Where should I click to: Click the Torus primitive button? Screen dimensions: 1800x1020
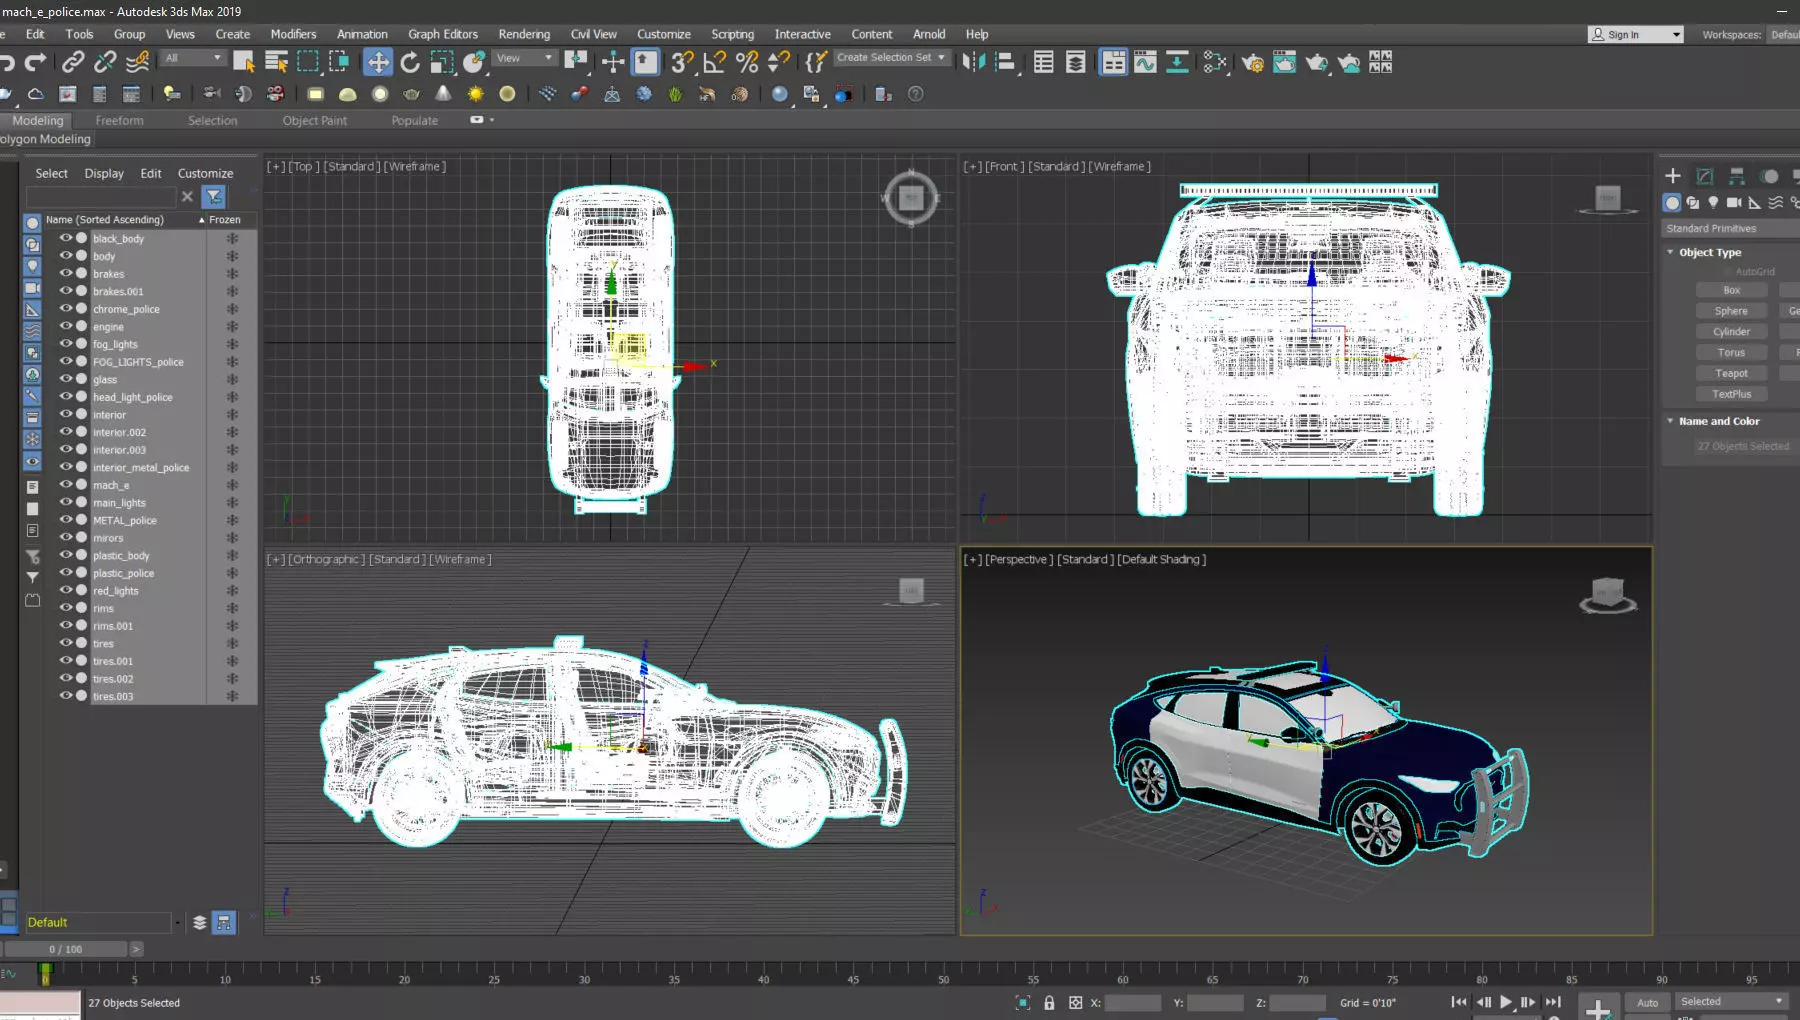1731,352
